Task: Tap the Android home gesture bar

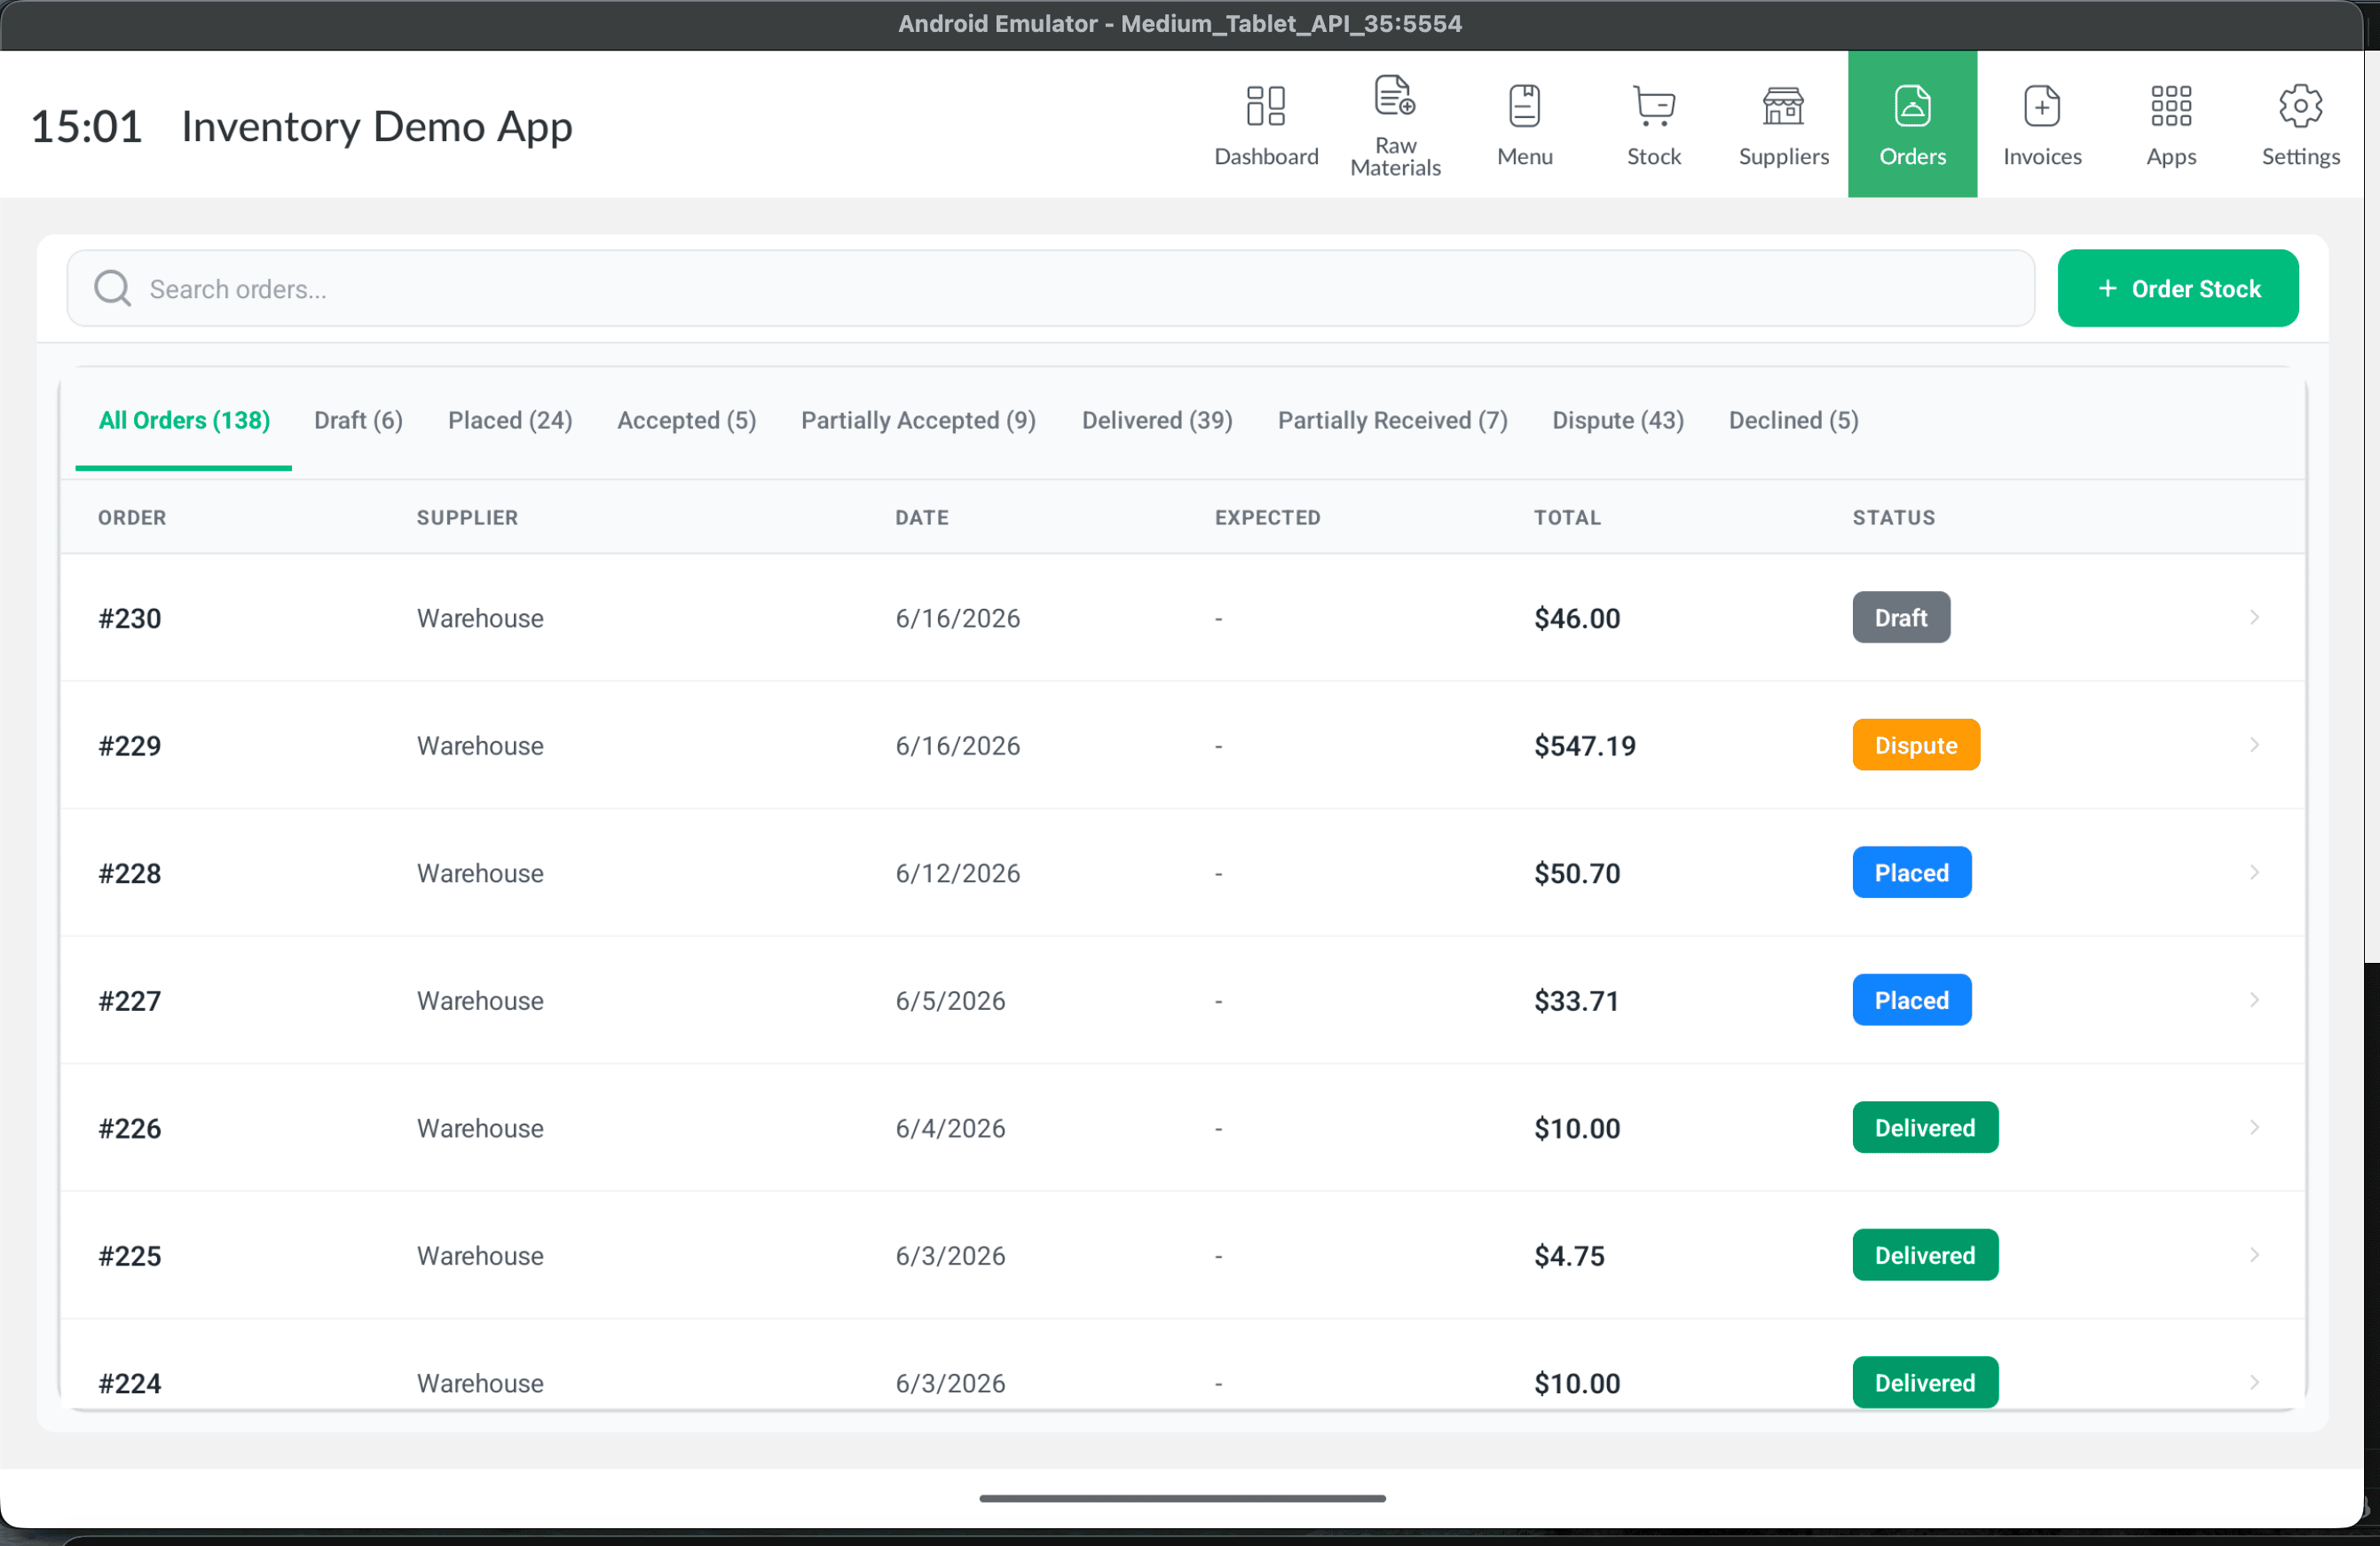Action: click(x=1182, y=1498)
